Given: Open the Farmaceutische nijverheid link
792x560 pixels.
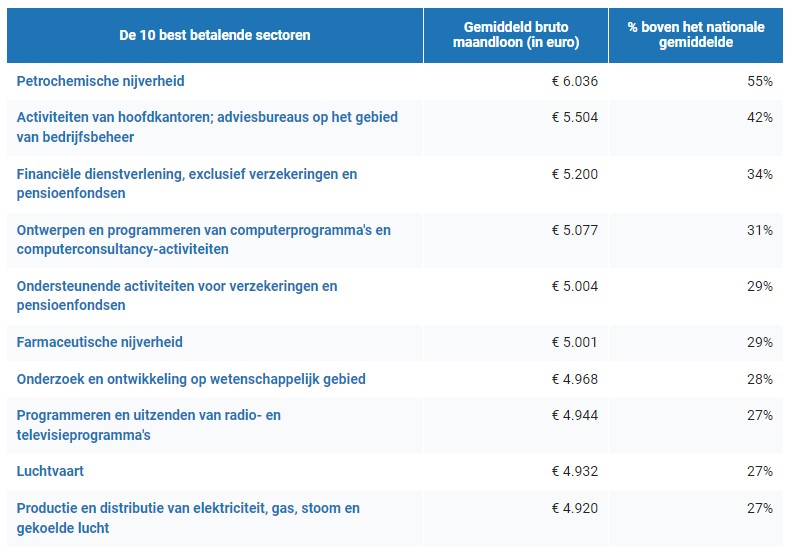Looking at the screenshot, I should [100, 342].
